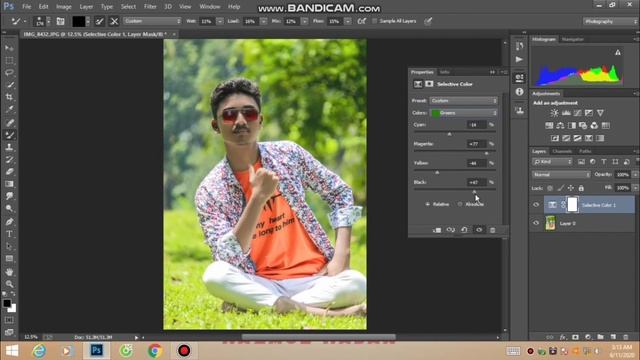The height and width of the screenshot is (360, 640).
Task: Click the lock position icon in Layers
Action: (571, 188)
